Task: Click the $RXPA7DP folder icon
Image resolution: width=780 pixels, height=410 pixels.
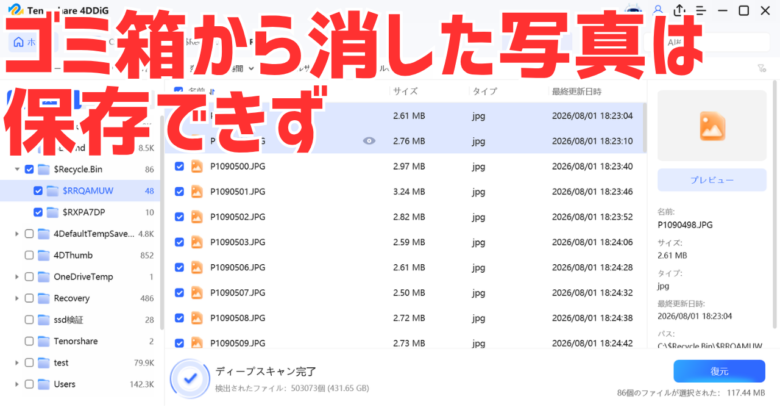Action: tap(52, 212)
